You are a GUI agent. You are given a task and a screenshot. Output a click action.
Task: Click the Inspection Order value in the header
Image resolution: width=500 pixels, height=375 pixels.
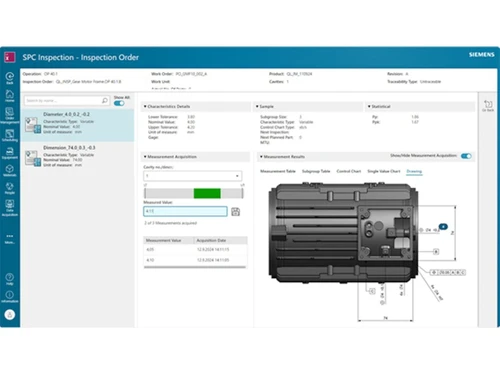click(89, 82)
